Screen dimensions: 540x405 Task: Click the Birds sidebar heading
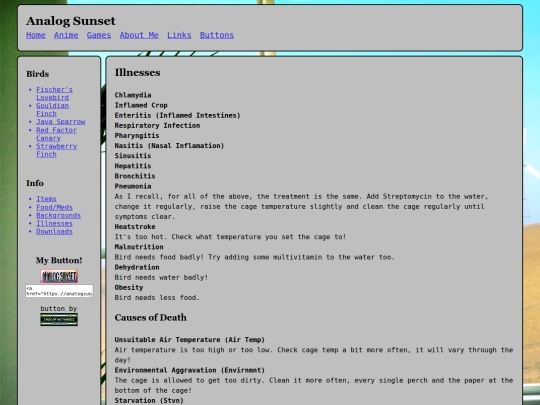[x=38, y=74]
